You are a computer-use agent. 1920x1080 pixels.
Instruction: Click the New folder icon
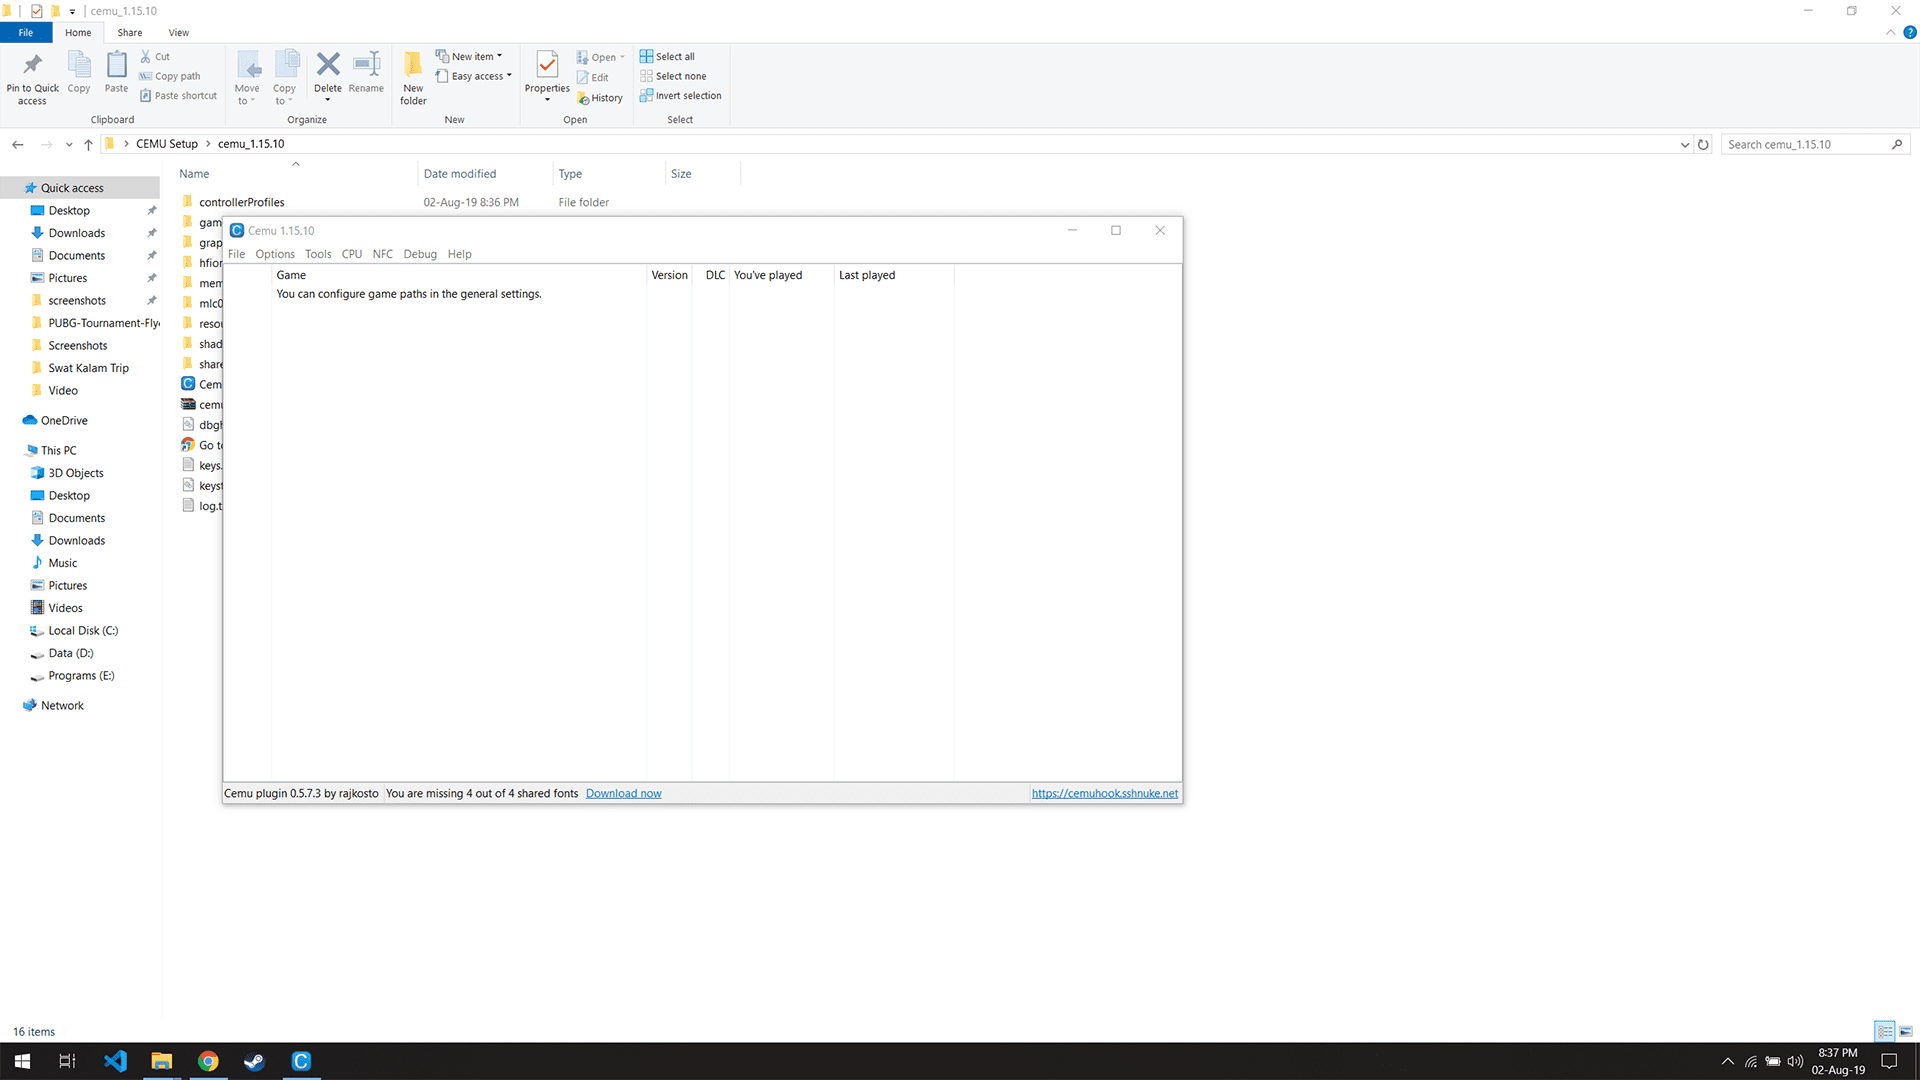pyautogui.click(x=413, y=66)
